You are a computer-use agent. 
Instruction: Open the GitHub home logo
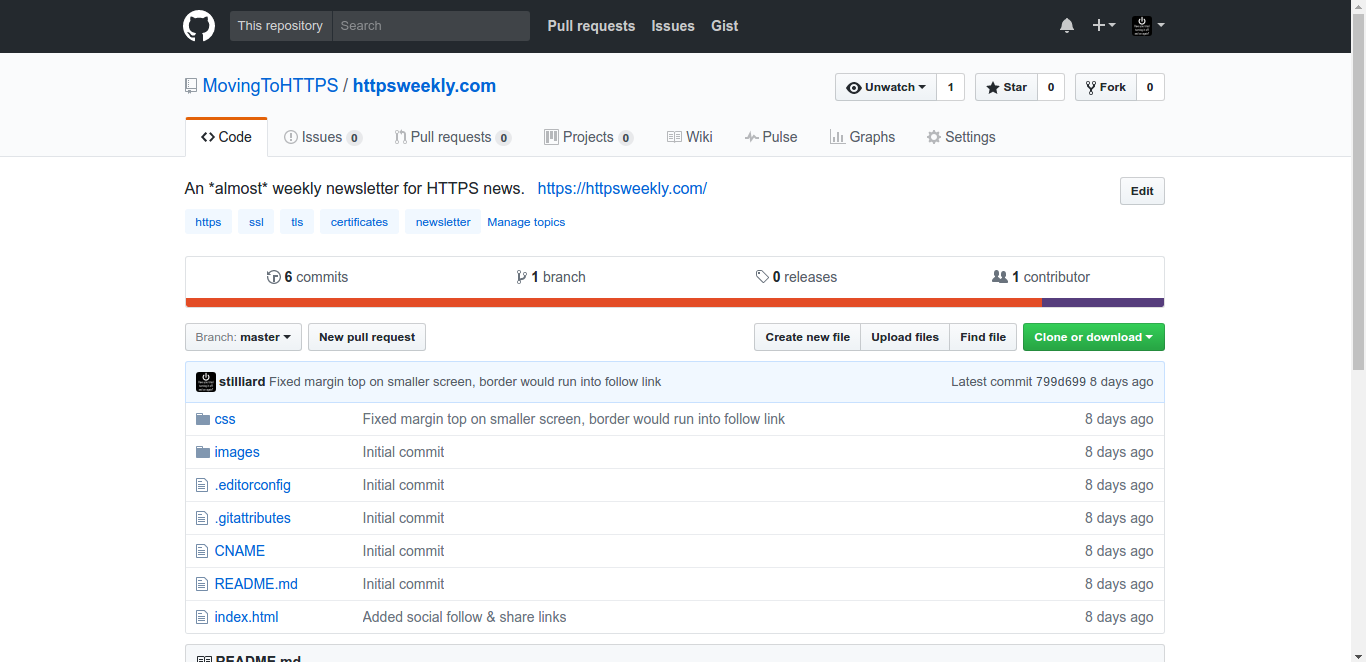[199, 26]
